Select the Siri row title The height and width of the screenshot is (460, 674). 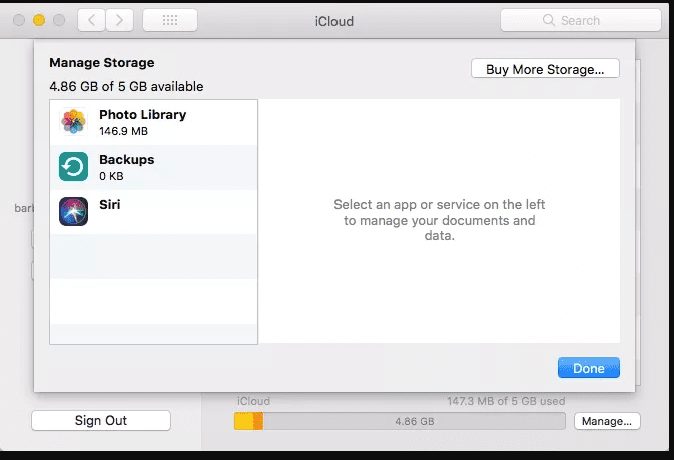pos(110,204)
